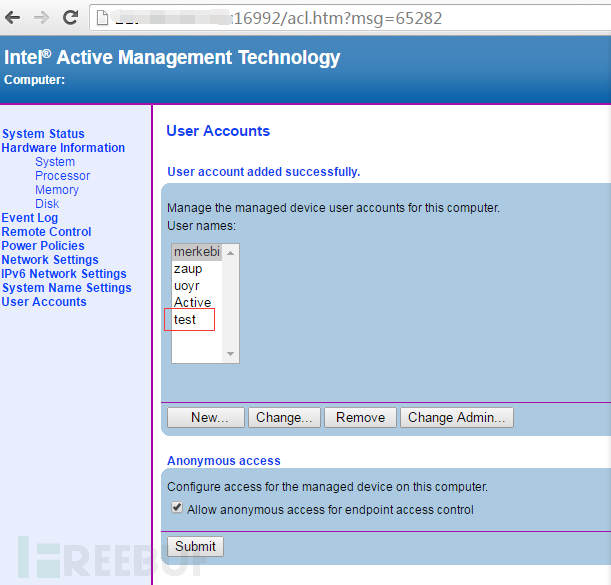Open Power Policies page

pos(43,246)
